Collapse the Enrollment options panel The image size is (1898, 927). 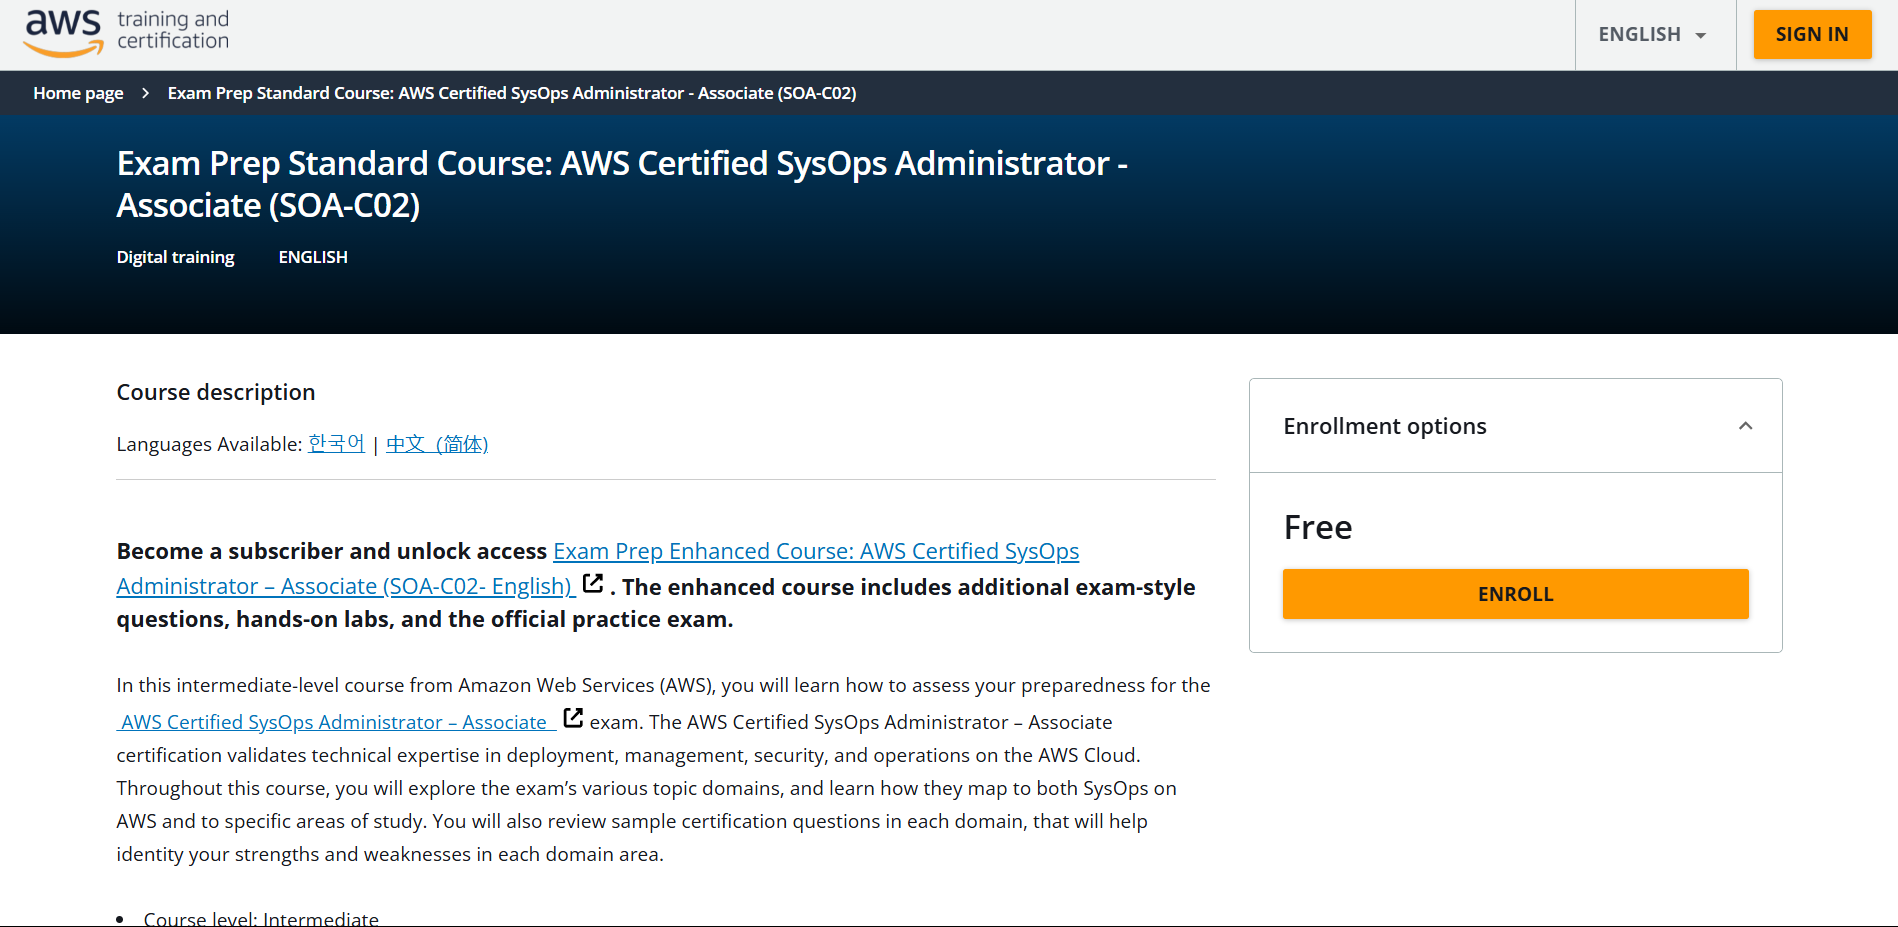point(1745,426)
